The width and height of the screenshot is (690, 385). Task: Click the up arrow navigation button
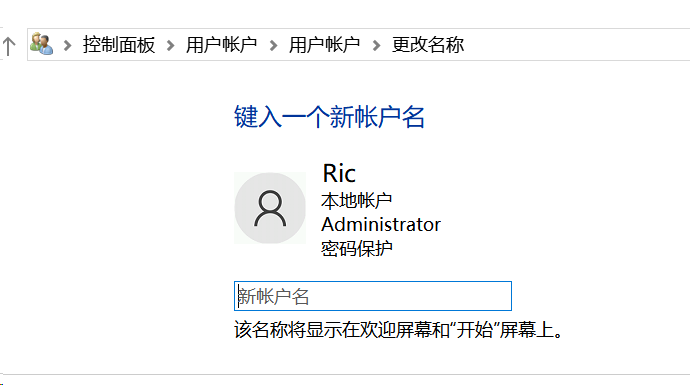[8, 46]
